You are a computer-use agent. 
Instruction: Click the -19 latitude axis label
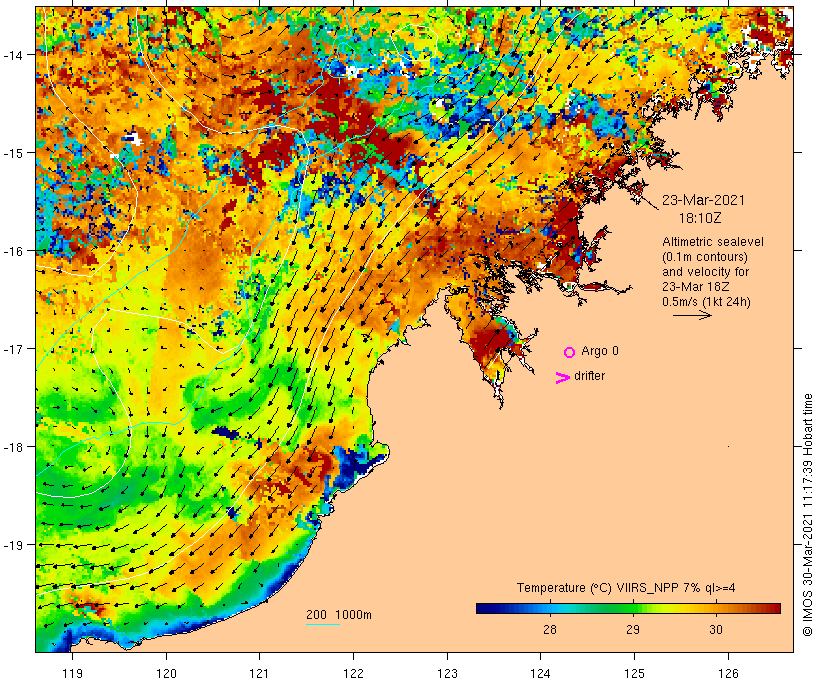(13, 545)
